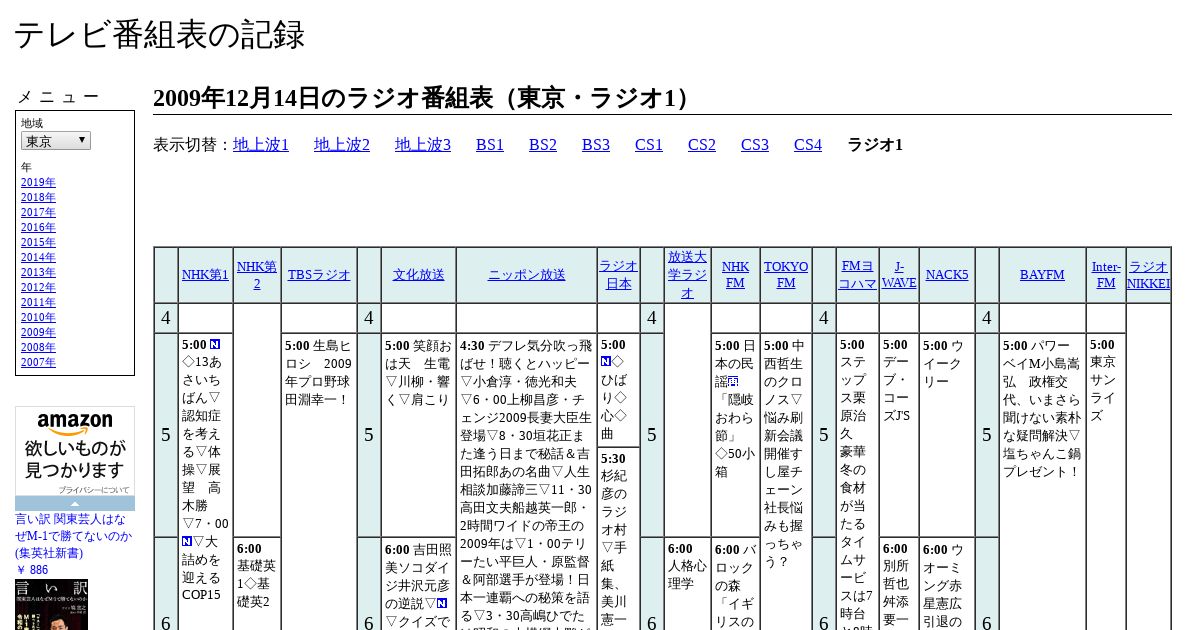Go to the 2010年 archive

[x=38, y=317]
